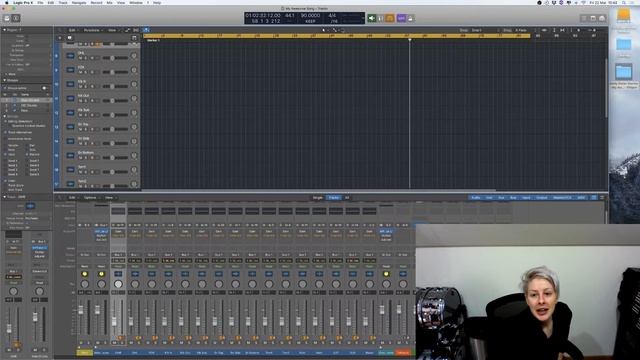
Task: Toggle the Metronome click button
Action: click(410, 18)
